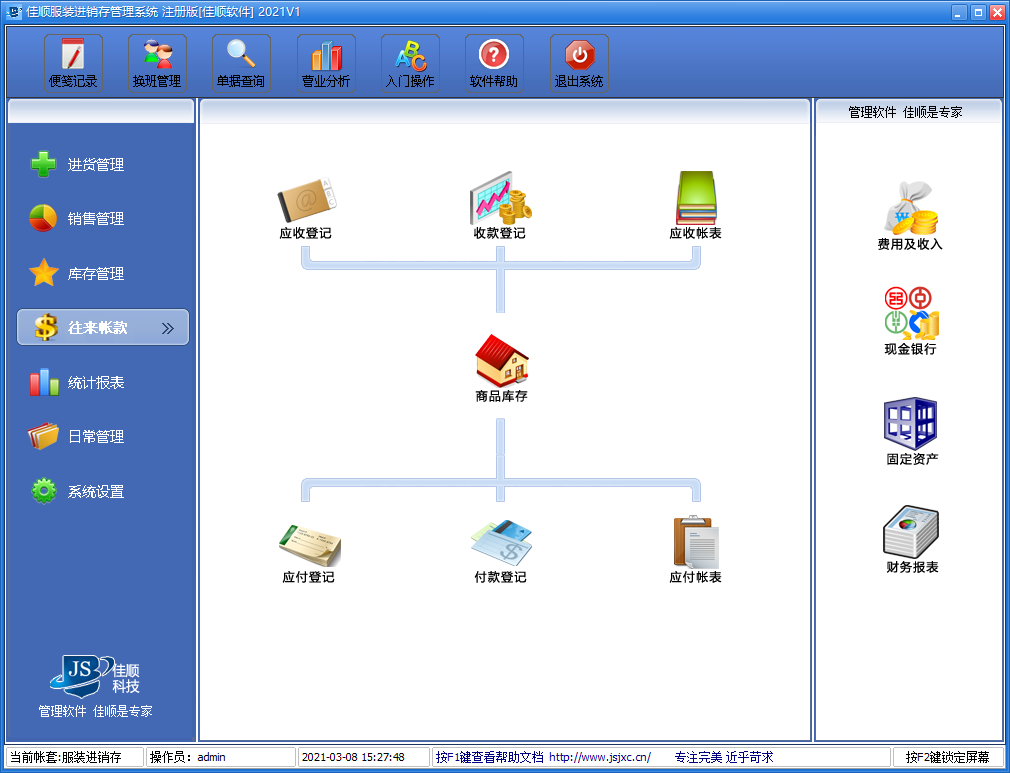This screenshot has width=1010, height=773.
Task: Maximize the application window
Action: click(978, 13)
